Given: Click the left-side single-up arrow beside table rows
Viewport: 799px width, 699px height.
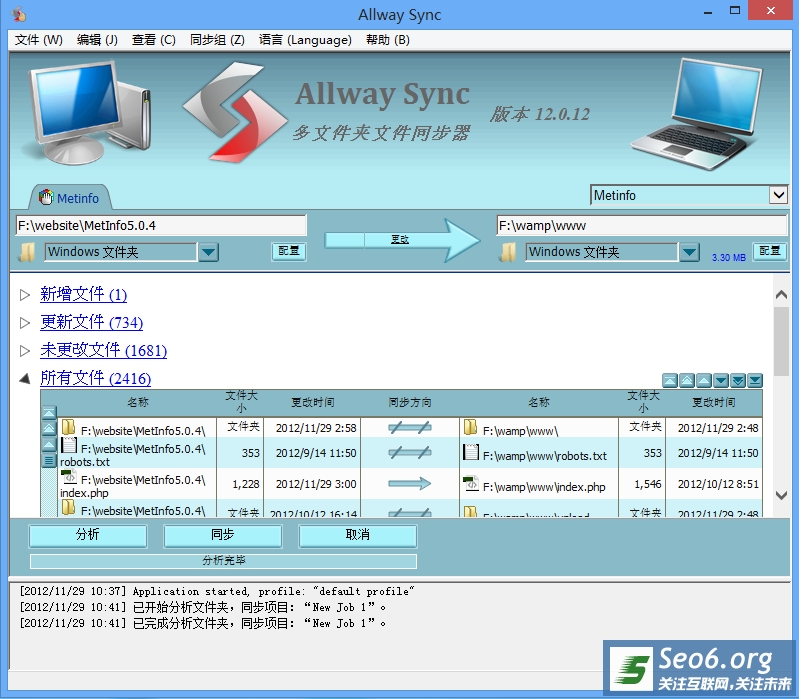Looking at the screenshot, I should point(49,445).
